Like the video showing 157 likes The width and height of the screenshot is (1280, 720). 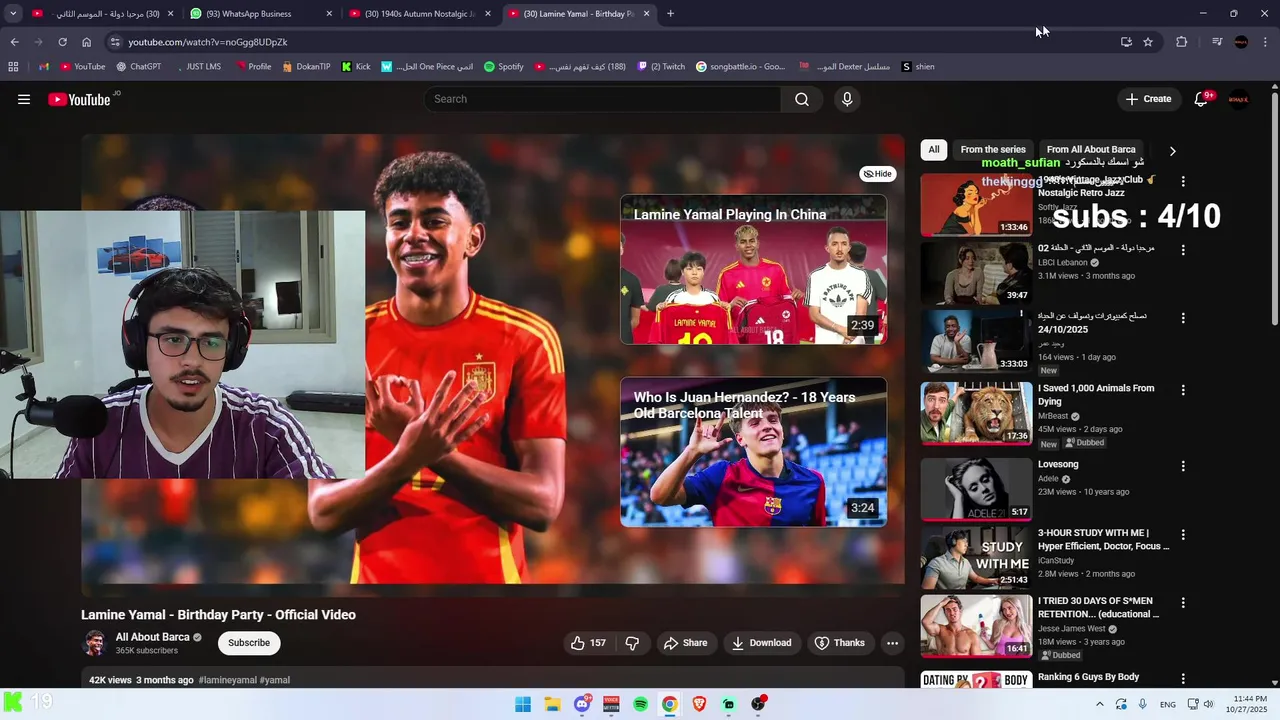[x=588, y=643]
